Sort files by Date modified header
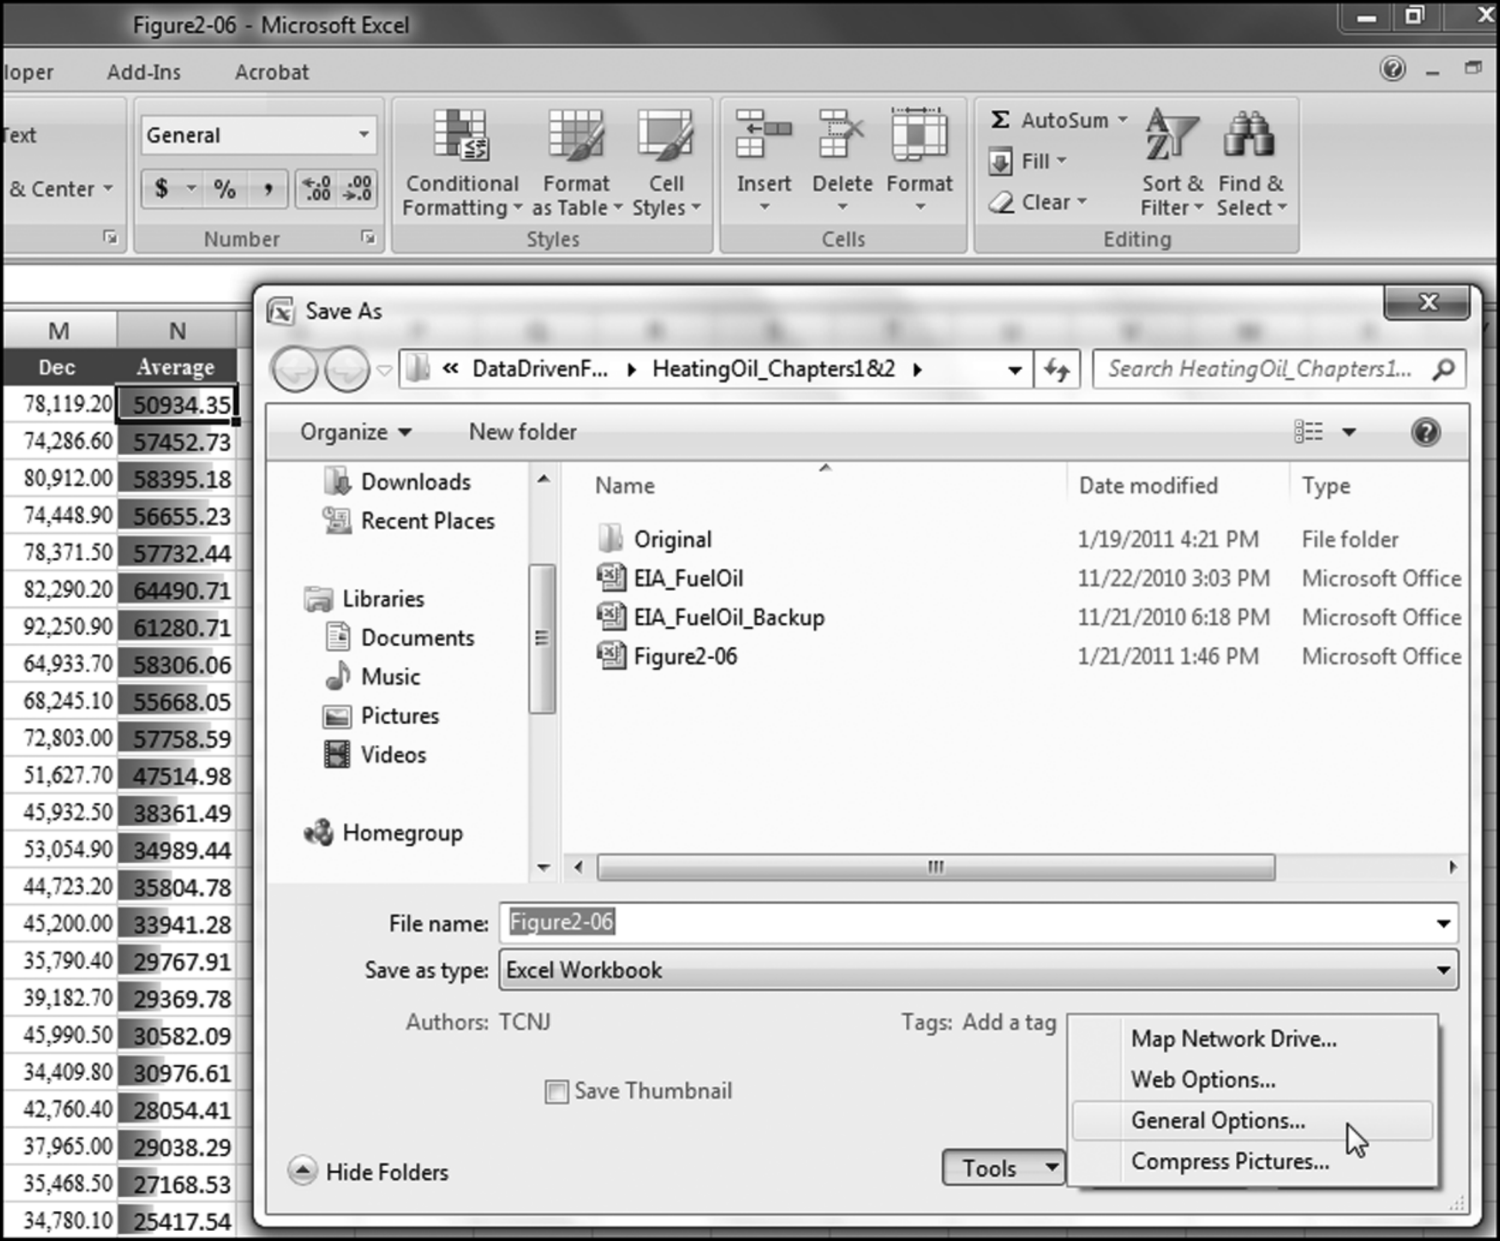Viewport: 1500px width, 1241px height. pyautogui.click(x=1148, y=486)
